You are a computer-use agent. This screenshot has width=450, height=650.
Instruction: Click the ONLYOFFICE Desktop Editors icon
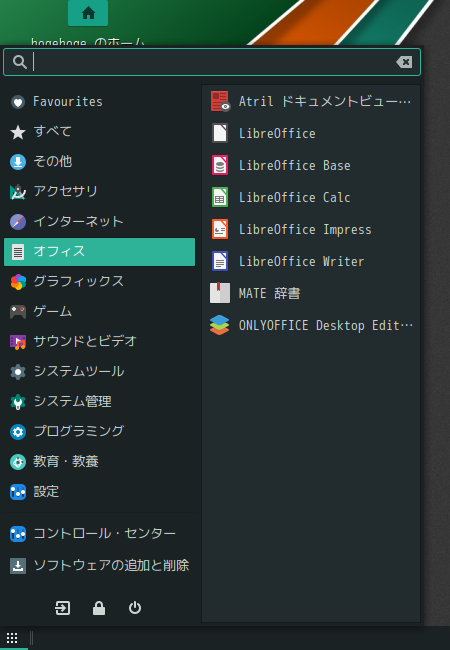pyautogui.click(x=220, y=325)
